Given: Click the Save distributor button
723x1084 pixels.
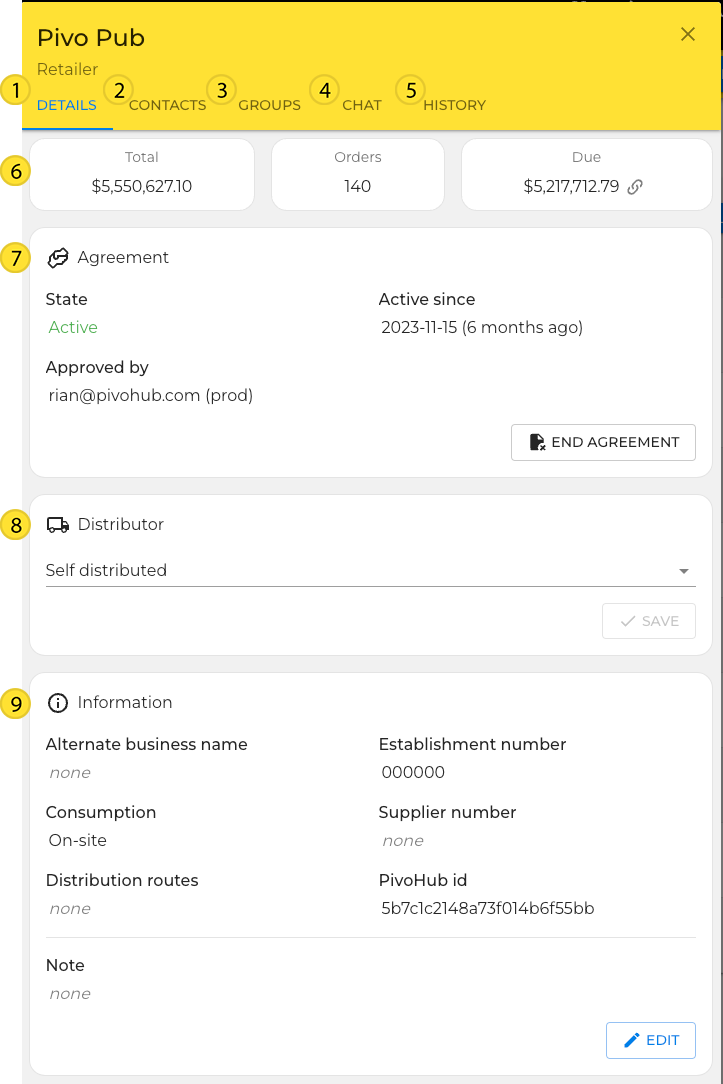Looking at the screenshot, I should [x=649, y=621].
